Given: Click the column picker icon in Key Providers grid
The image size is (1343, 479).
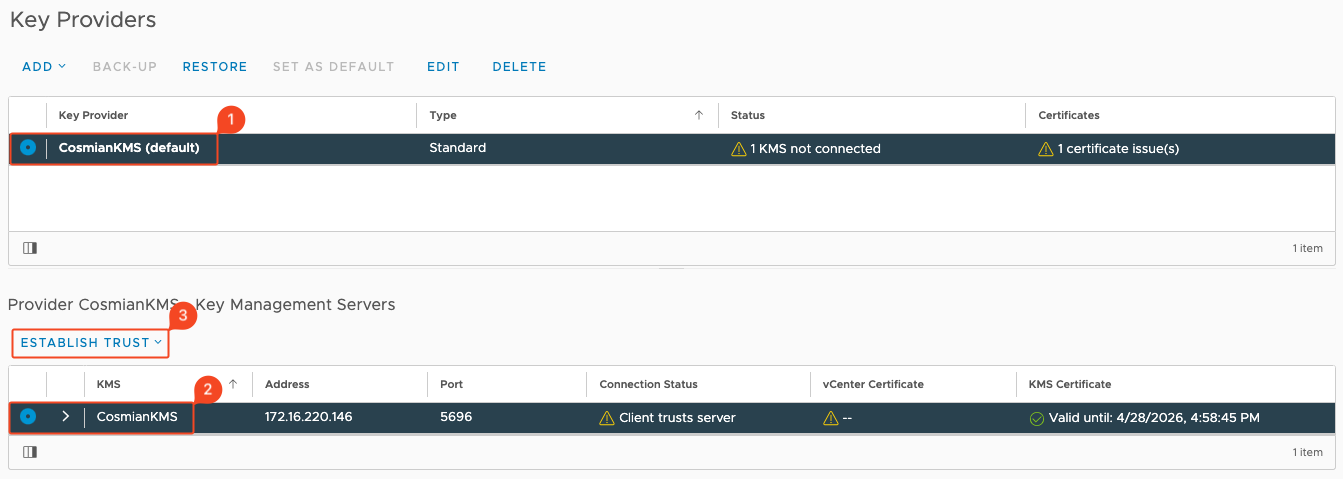Looking at the screenshot, I should tap(30, 248).
